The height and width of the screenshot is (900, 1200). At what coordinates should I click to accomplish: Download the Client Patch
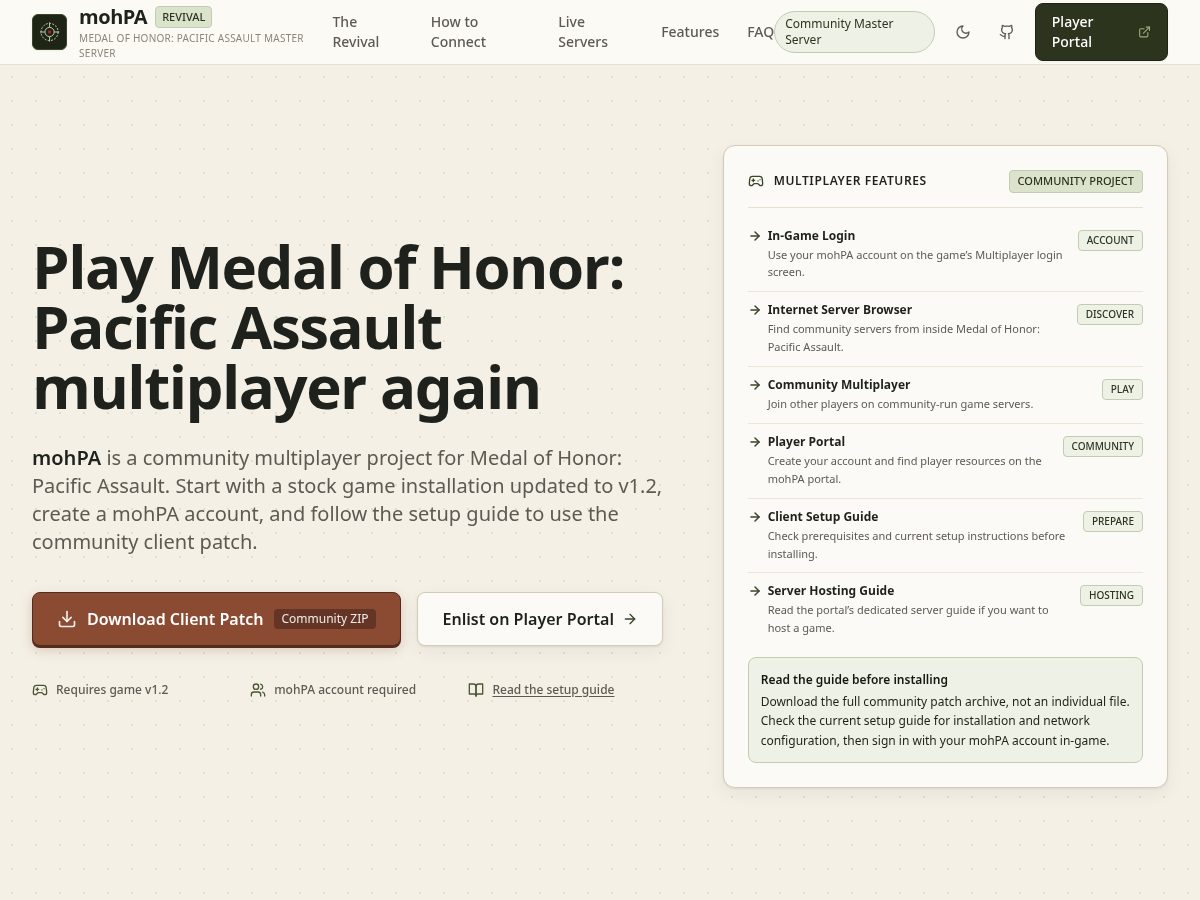216,619
